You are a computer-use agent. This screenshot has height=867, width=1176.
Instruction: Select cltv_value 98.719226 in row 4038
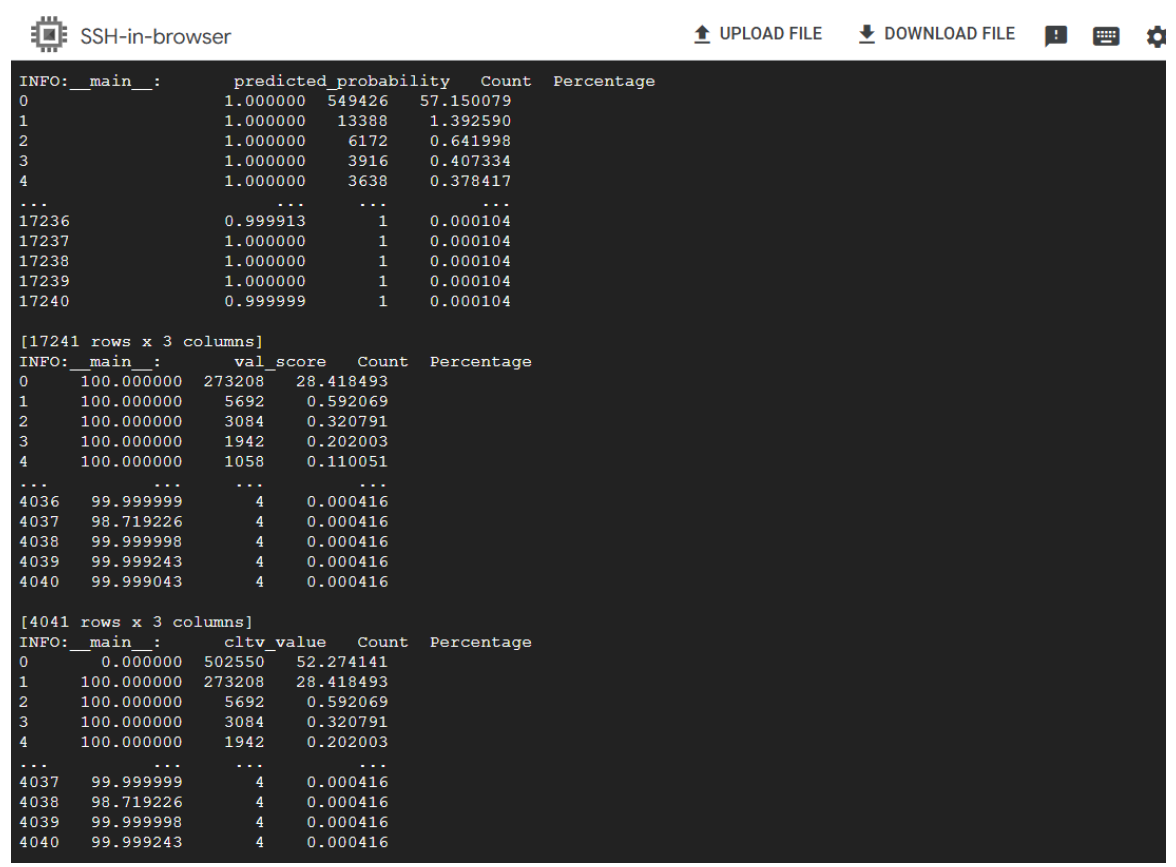coord(136,802)
